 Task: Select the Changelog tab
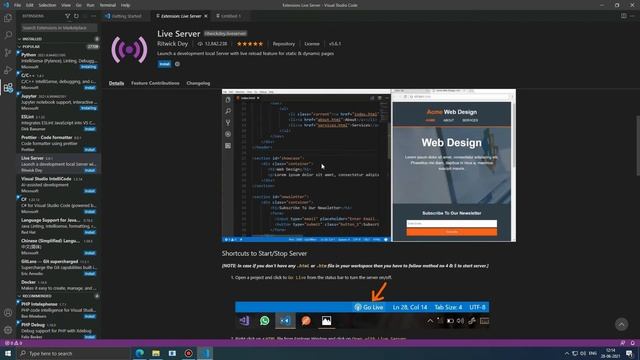pyautogui.click(x=198, y=83)
